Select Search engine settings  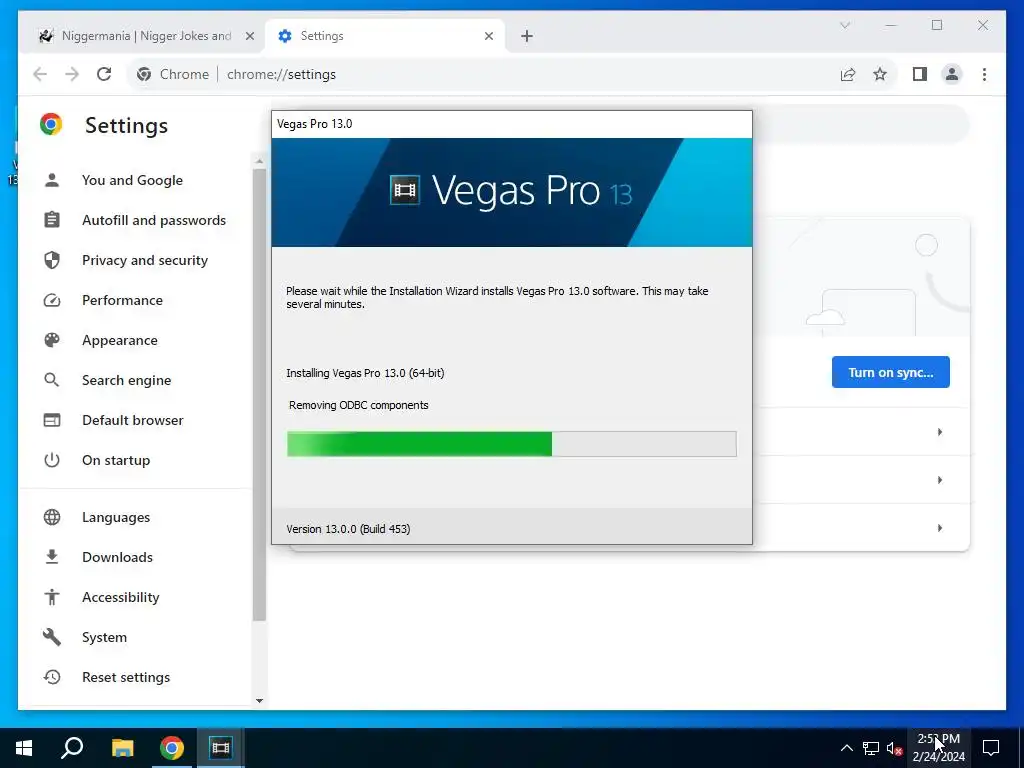pyautogui.click(x=126, y=380)
